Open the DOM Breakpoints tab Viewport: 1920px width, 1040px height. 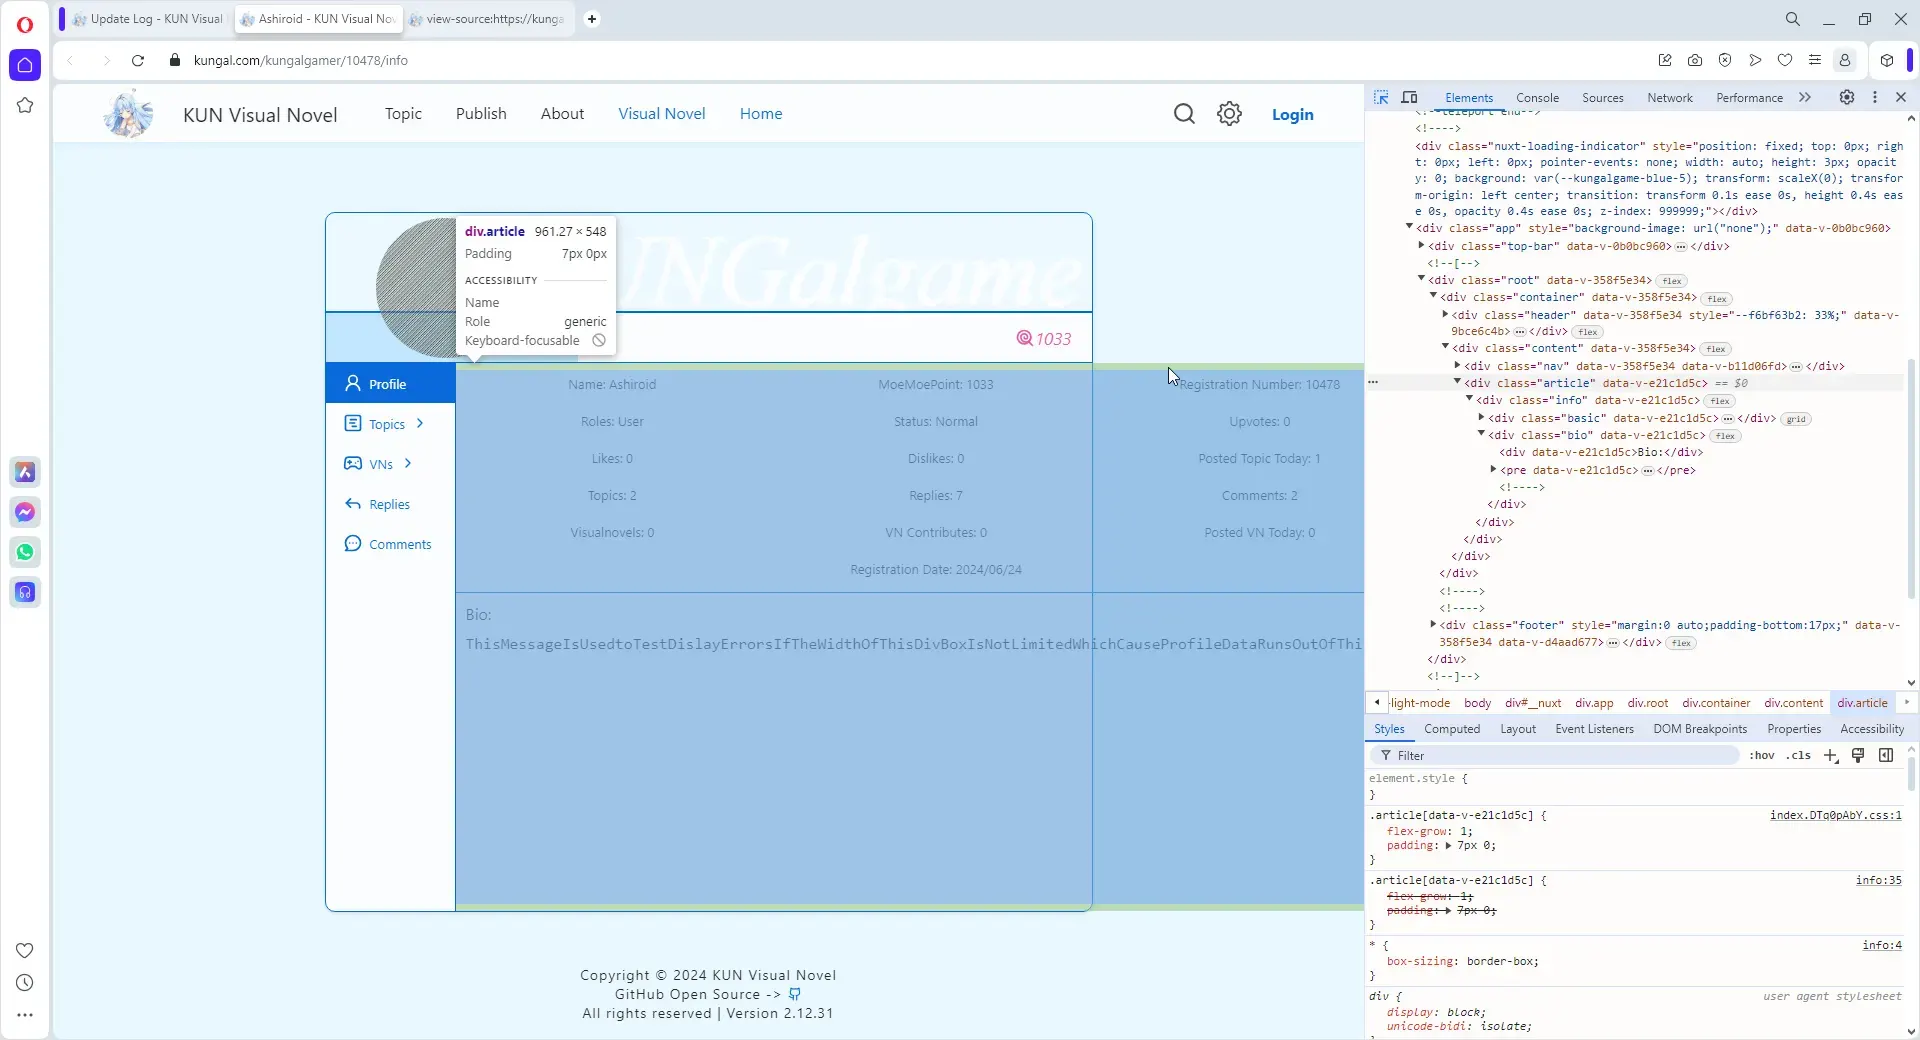click(1700, 729)
